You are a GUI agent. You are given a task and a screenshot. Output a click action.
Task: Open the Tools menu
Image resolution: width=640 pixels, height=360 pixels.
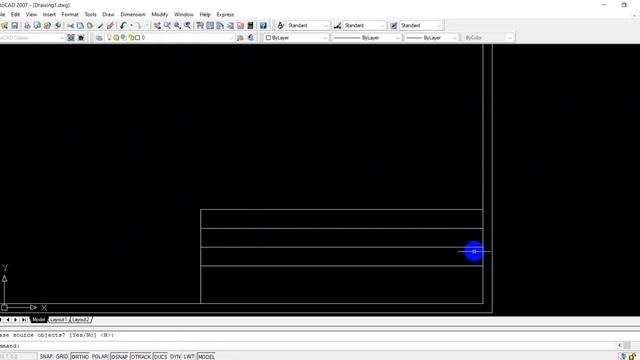tap(91, 14)
